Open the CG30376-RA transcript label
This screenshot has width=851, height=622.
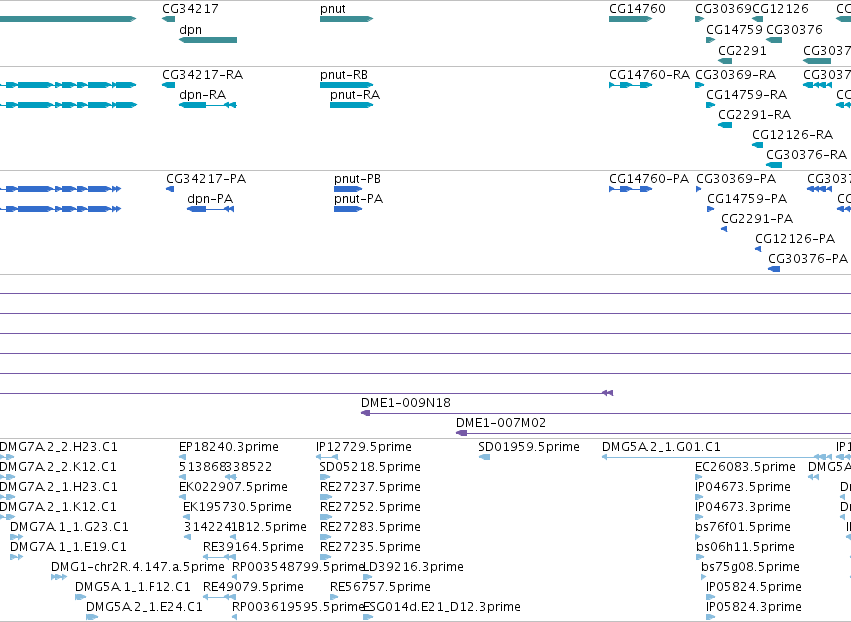click(806, 155)
